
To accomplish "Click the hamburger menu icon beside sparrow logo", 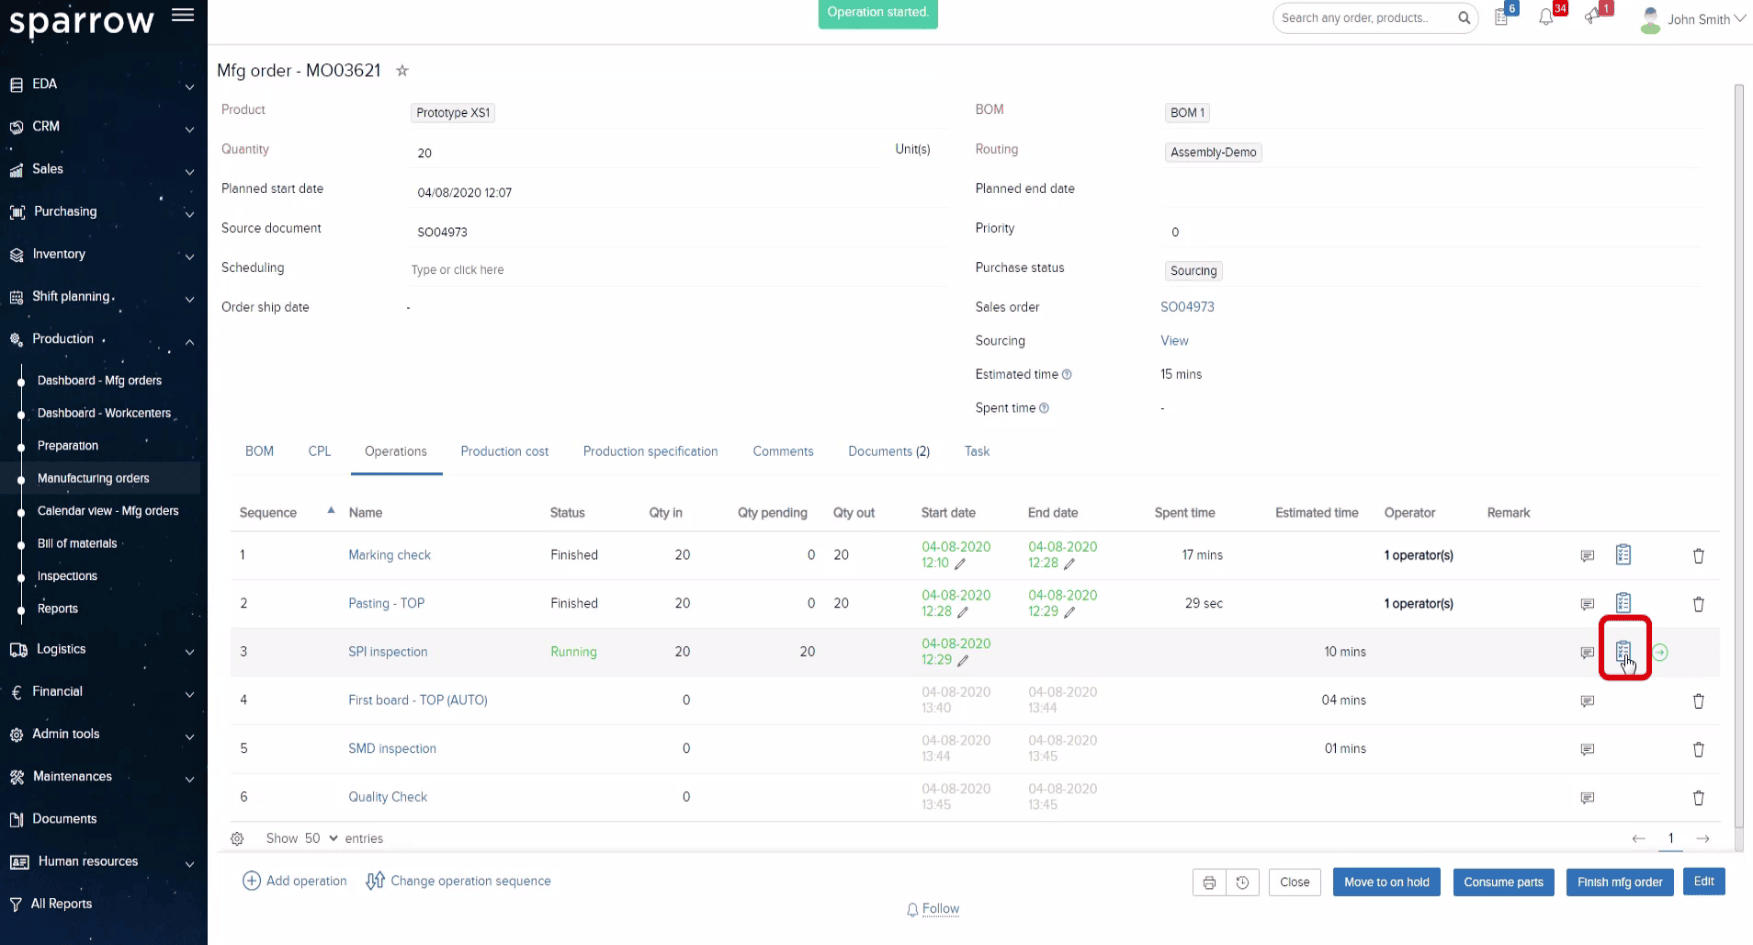I will click(182, 15).
